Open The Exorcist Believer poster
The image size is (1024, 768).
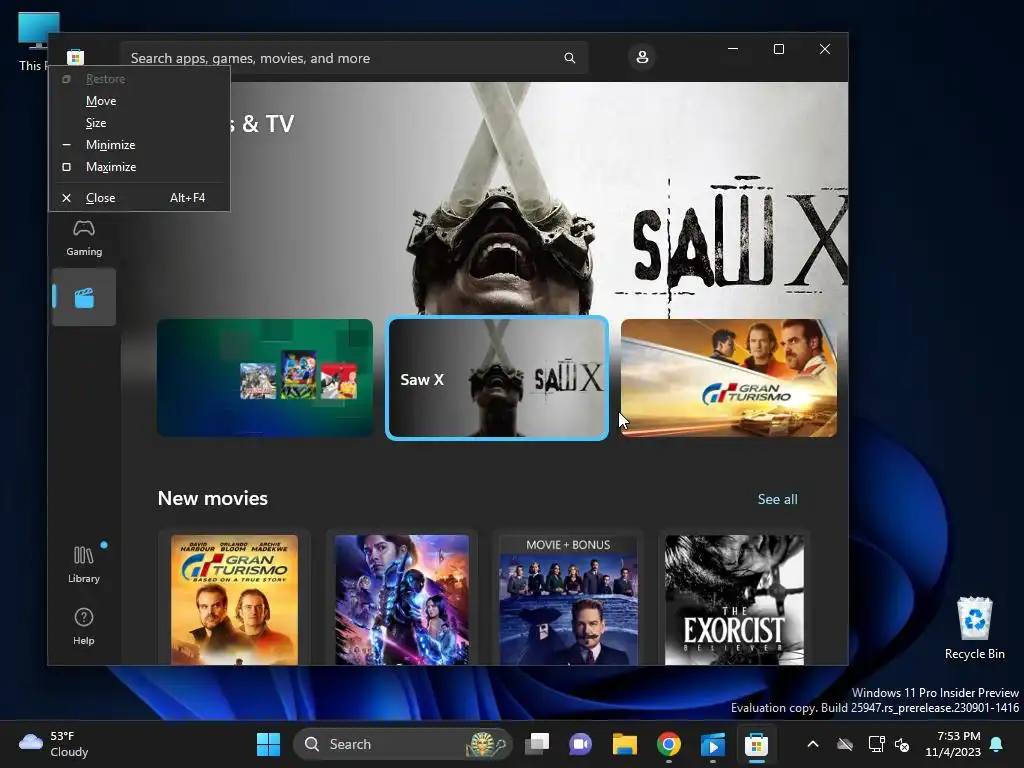click(x=734, y=600)
